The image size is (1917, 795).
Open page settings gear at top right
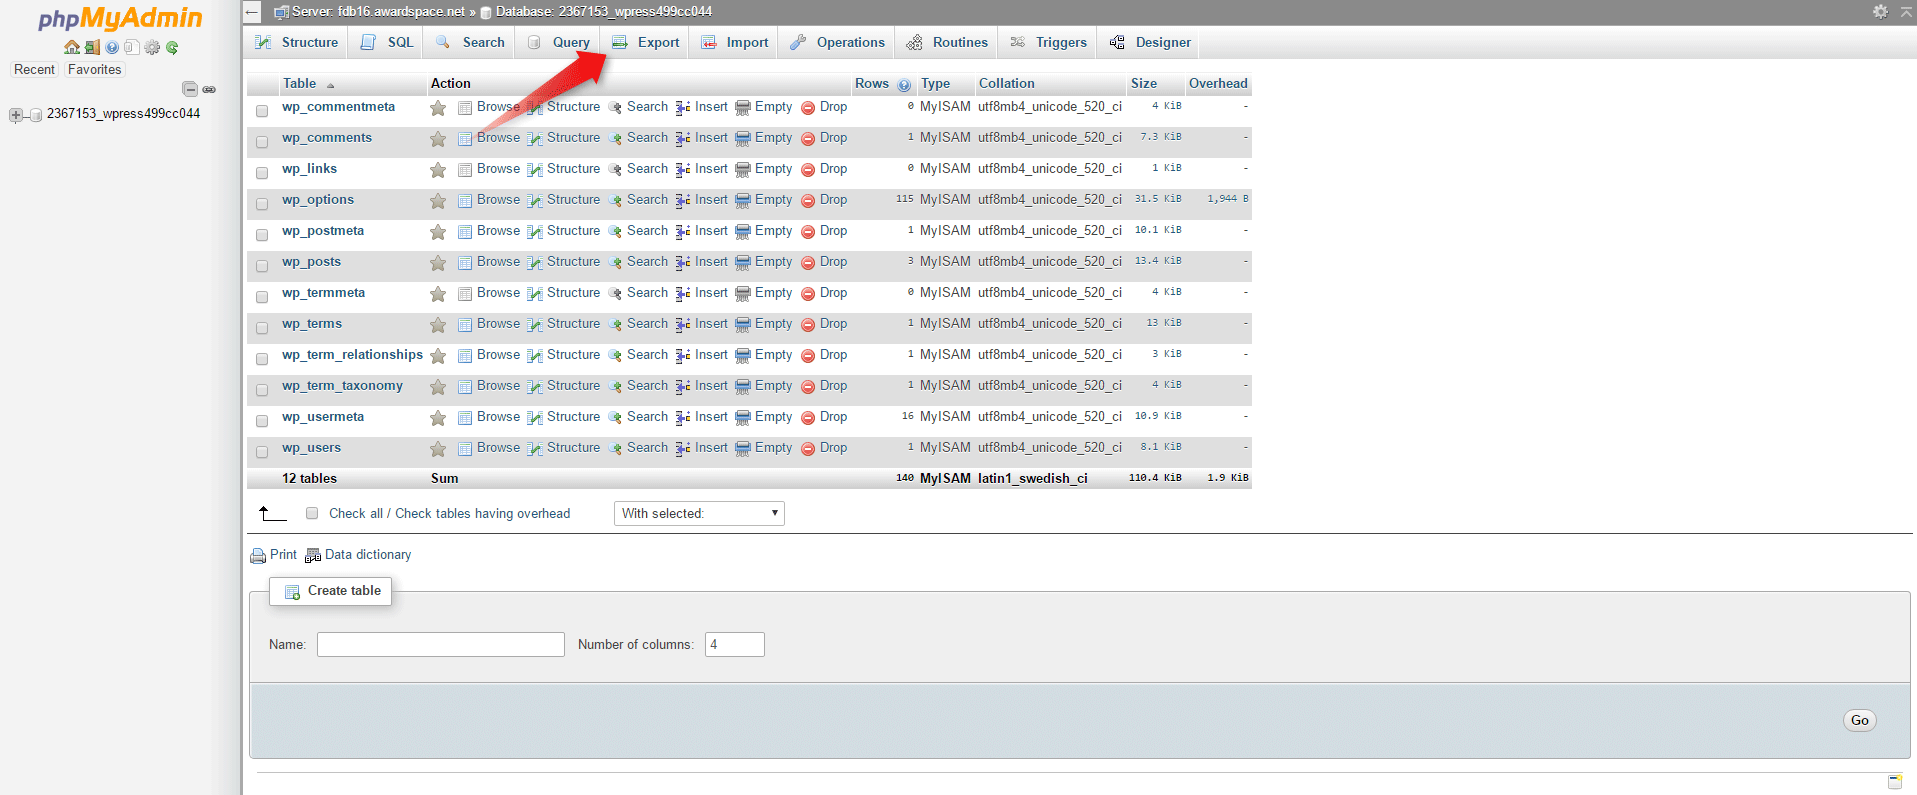(x=1880, y=11)
